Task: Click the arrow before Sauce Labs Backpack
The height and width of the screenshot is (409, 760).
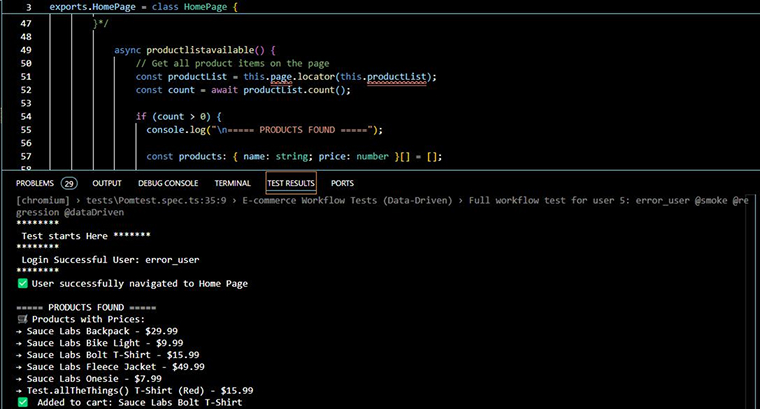Action: pyautogui.click(x=20, y=331)
